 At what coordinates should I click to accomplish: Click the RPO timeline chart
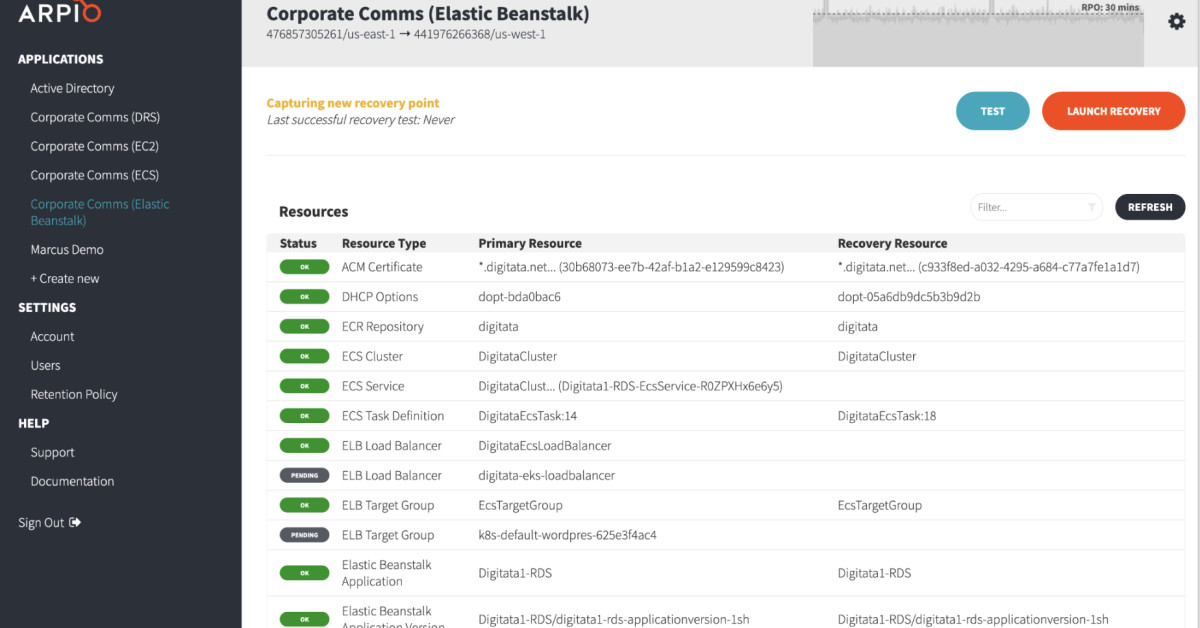coord(978,33)
